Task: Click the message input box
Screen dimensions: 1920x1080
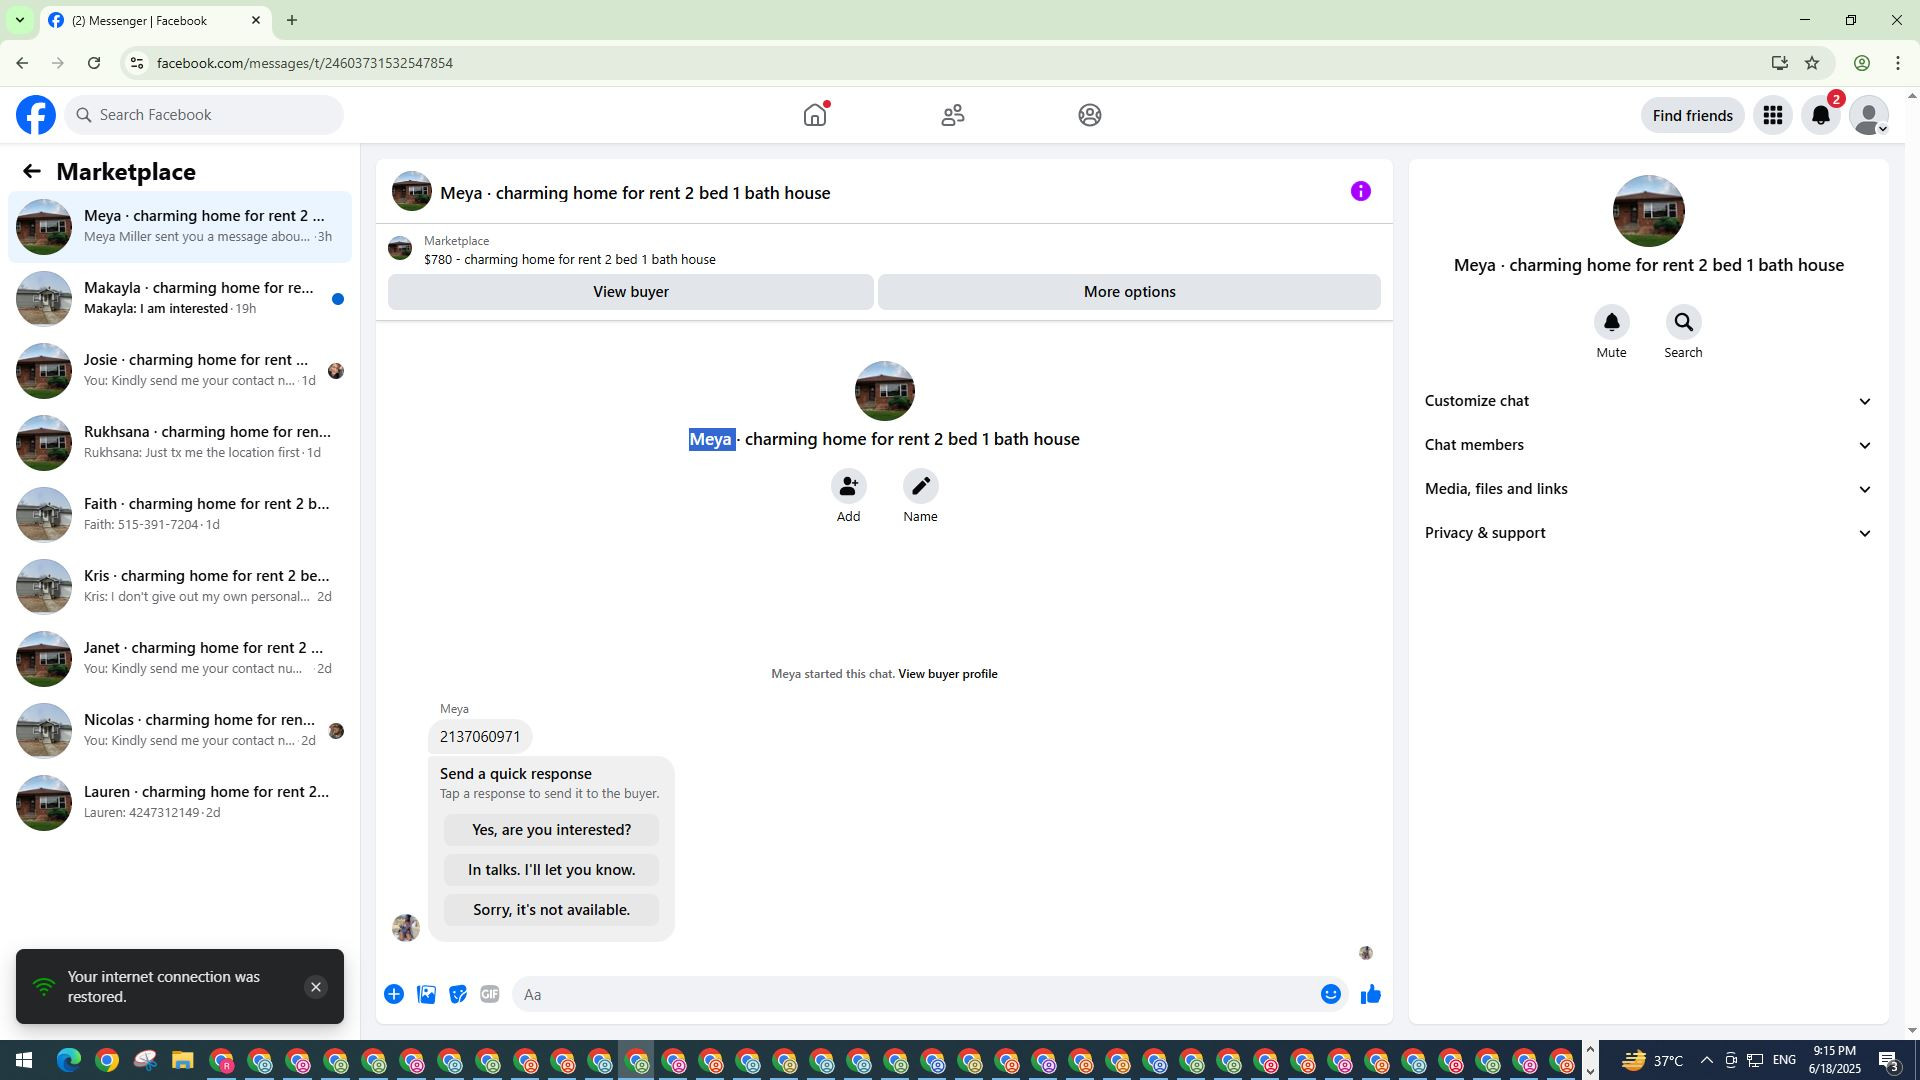Action: click(x=914, y=994)
